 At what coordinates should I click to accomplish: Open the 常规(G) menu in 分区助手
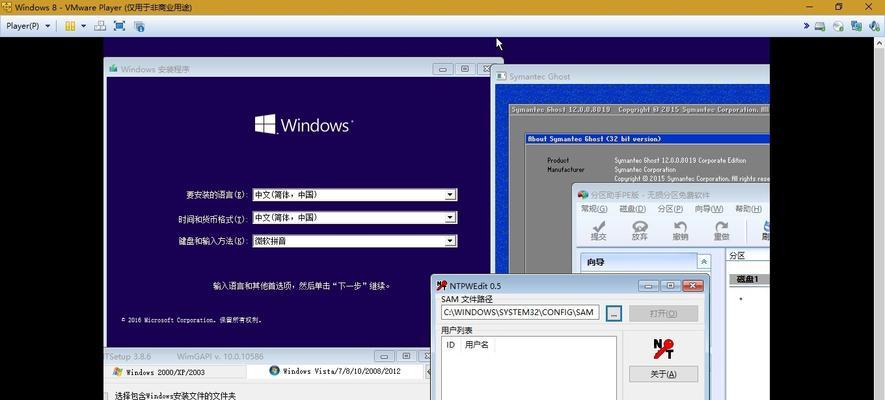(594, 209)
